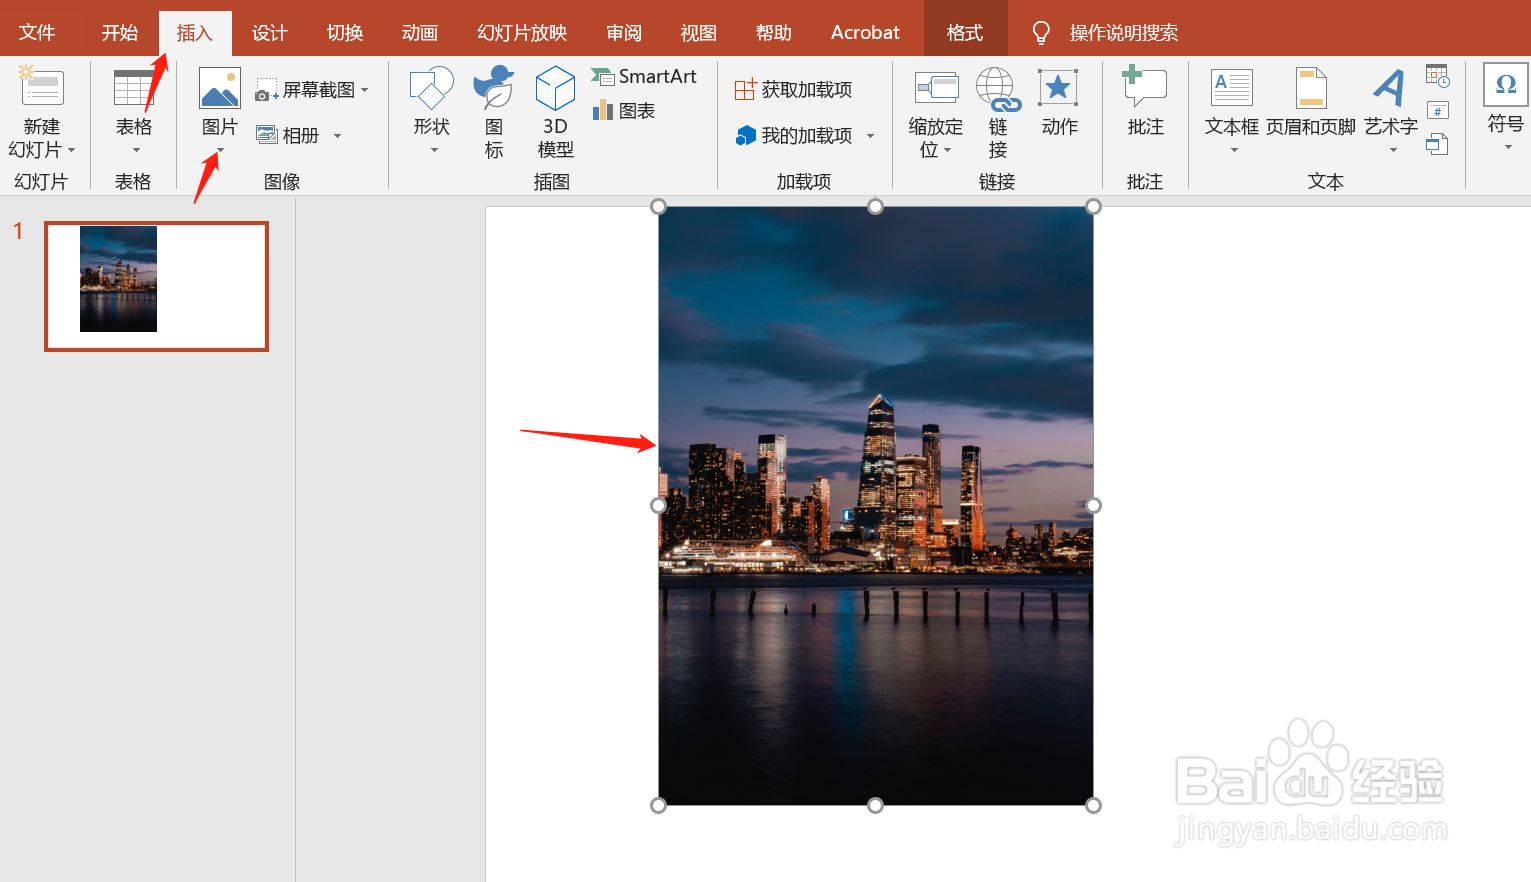Click the bottom-right corner handle of picture
Image resolution: width=1531 pixels, height=882 pixels.
coord(1093,805)
